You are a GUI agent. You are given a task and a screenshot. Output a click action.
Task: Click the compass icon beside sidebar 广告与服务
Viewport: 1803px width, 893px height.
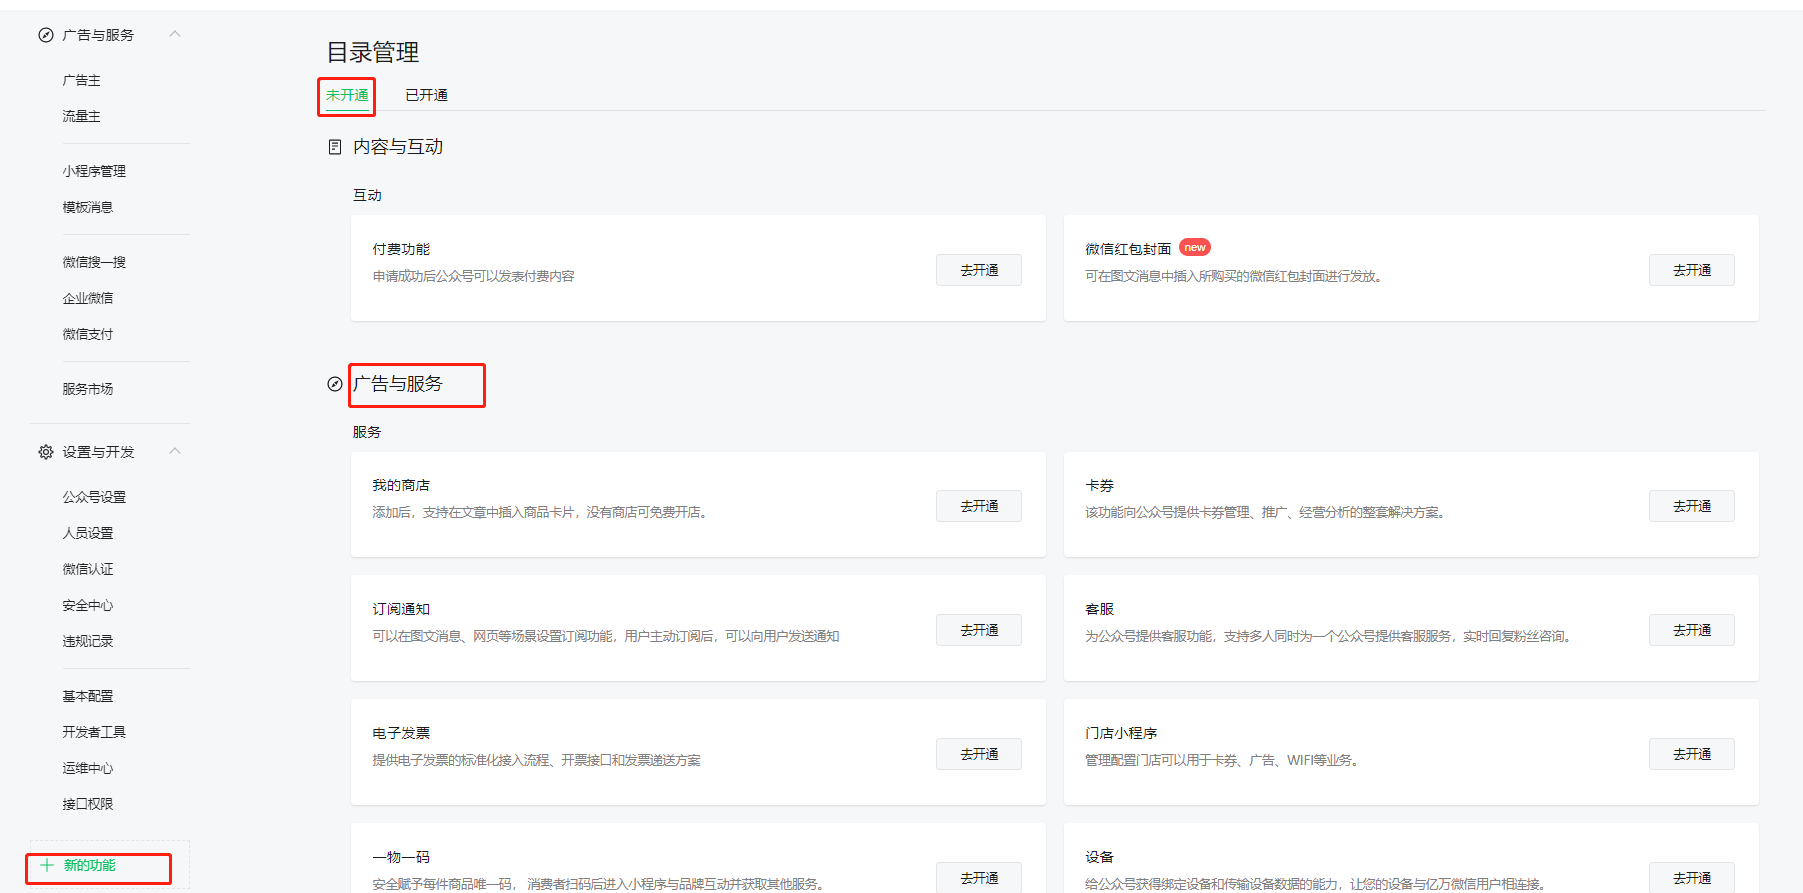46,35
